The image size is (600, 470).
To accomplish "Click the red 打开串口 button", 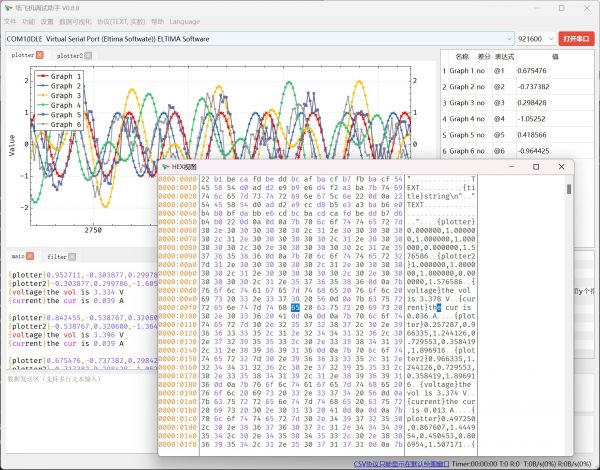I will 576,39.
